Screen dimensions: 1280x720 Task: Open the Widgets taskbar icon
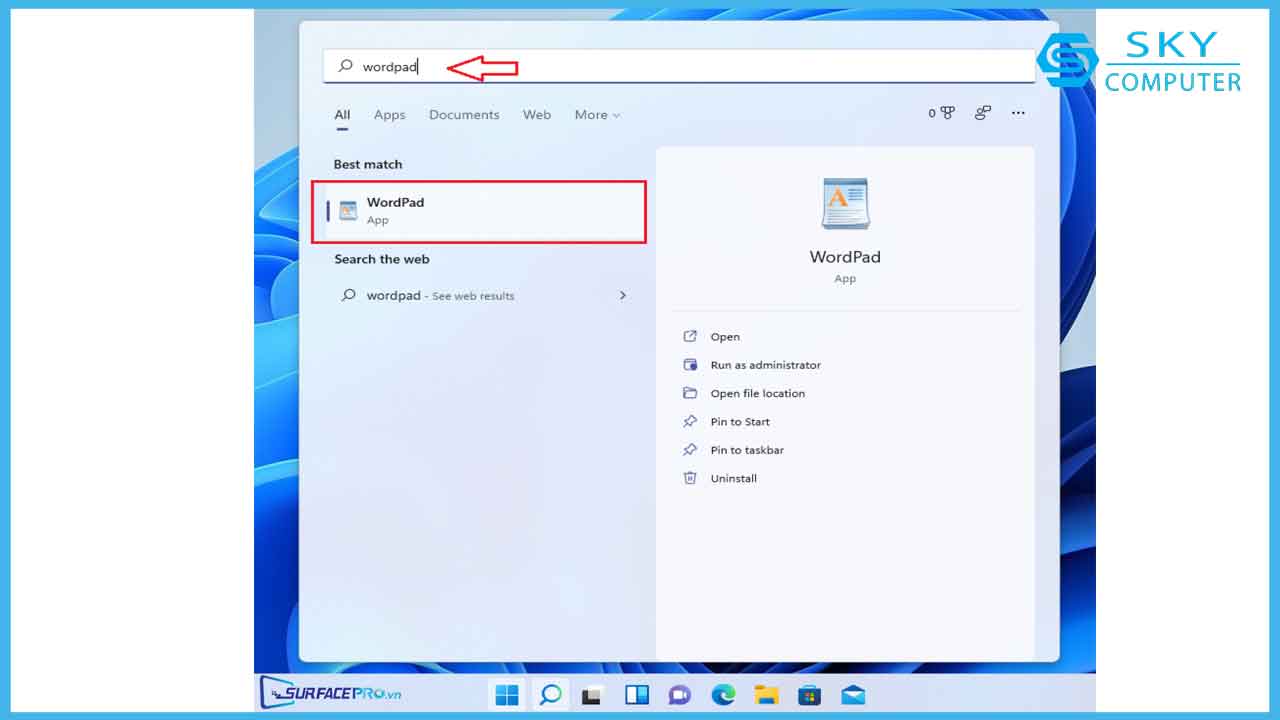coord(636,694)
